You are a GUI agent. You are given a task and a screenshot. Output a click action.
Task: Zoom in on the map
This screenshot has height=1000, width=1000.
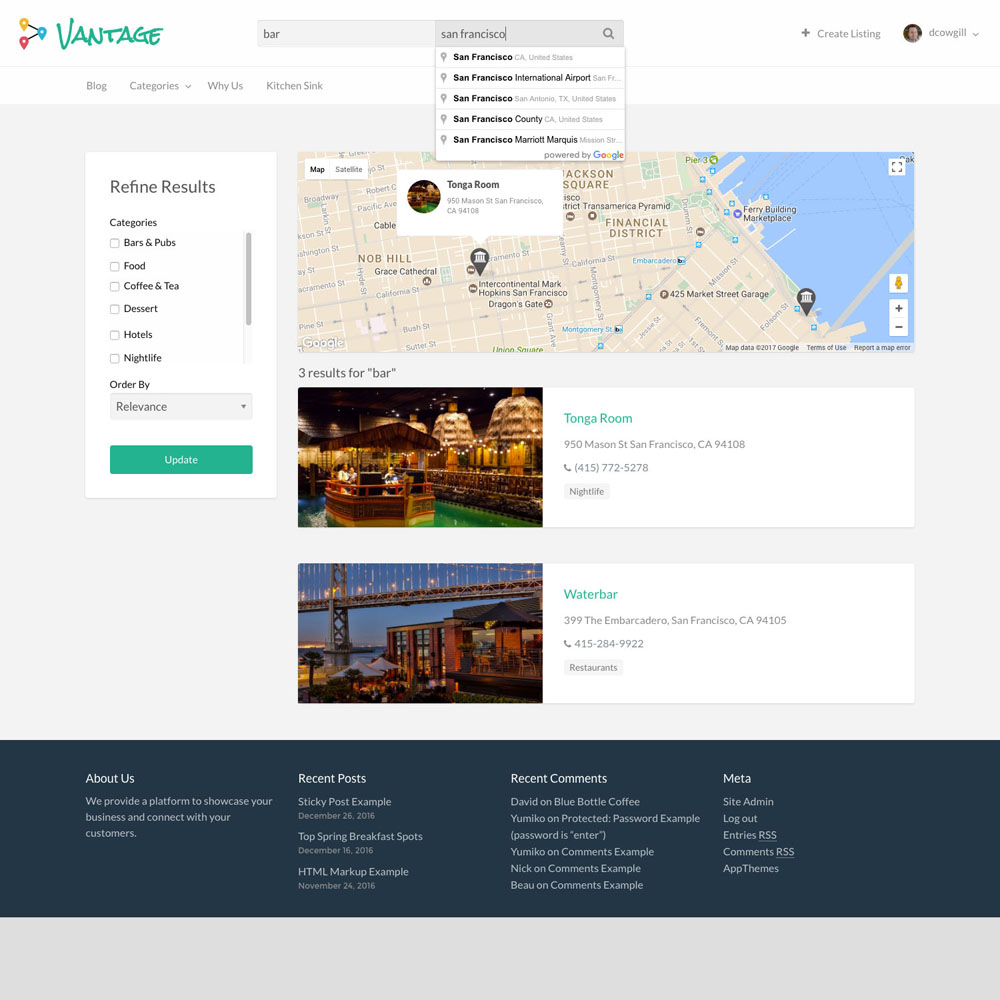point(898,309)
